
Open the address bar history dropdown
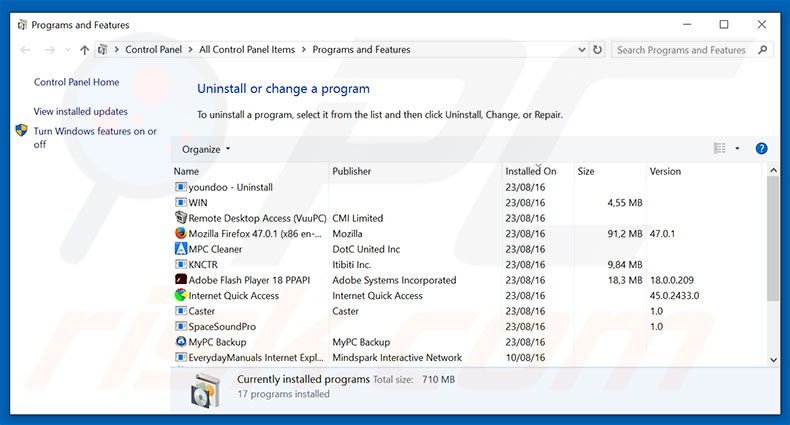point(581,49)
